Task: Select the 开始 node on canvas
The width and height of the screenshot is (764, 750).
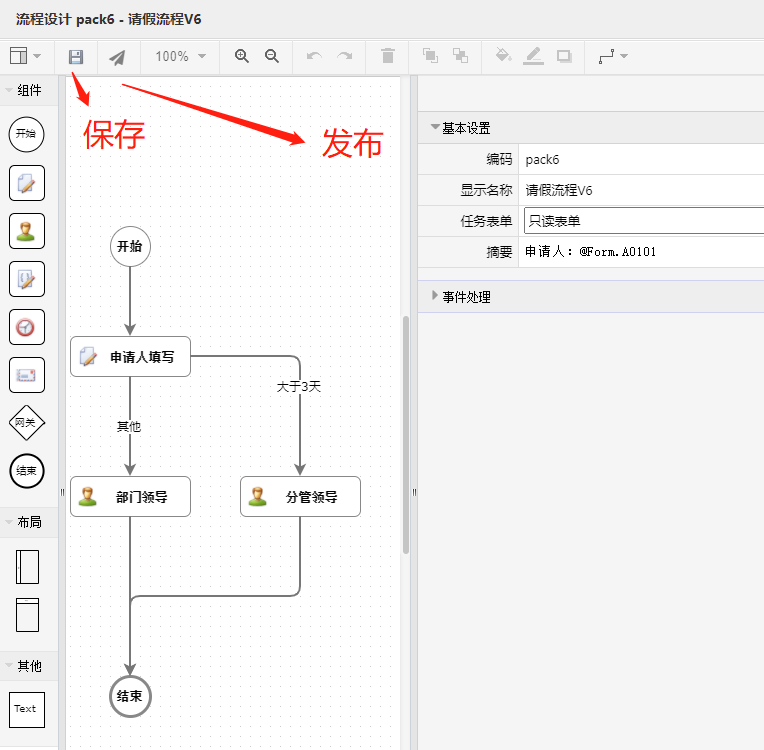Action: tap(130, 246)
